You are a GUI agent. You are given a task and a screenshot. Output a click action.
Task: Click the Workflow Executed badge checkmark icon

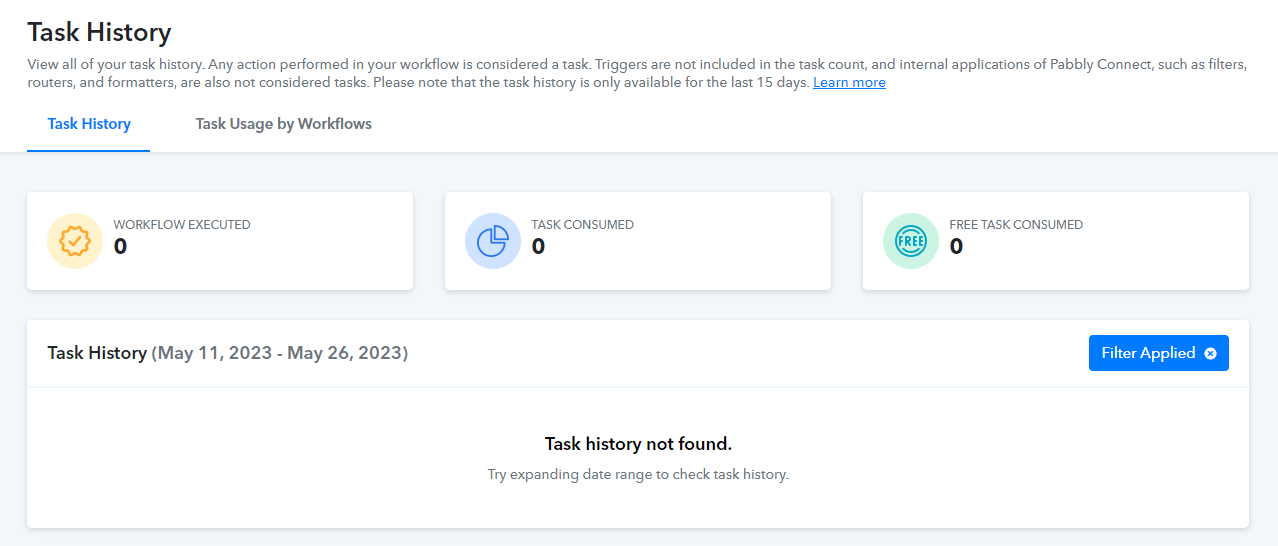click(75, 241)
